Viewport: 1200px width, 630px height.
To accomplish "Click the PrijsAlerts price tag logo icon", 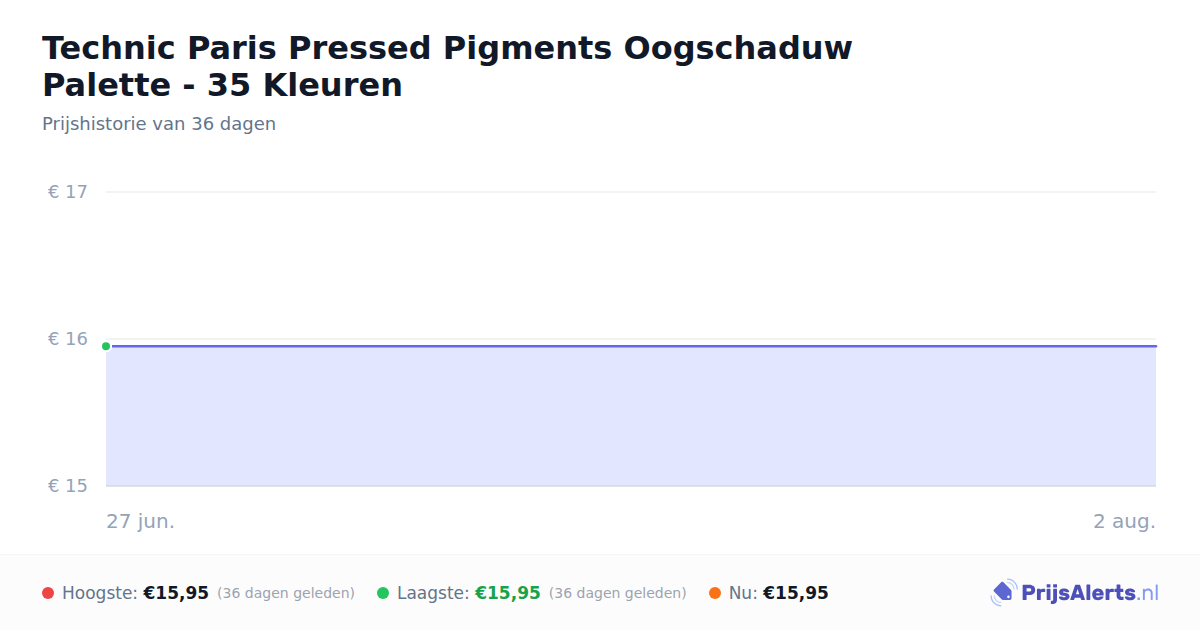I will tap(1003, 593).
